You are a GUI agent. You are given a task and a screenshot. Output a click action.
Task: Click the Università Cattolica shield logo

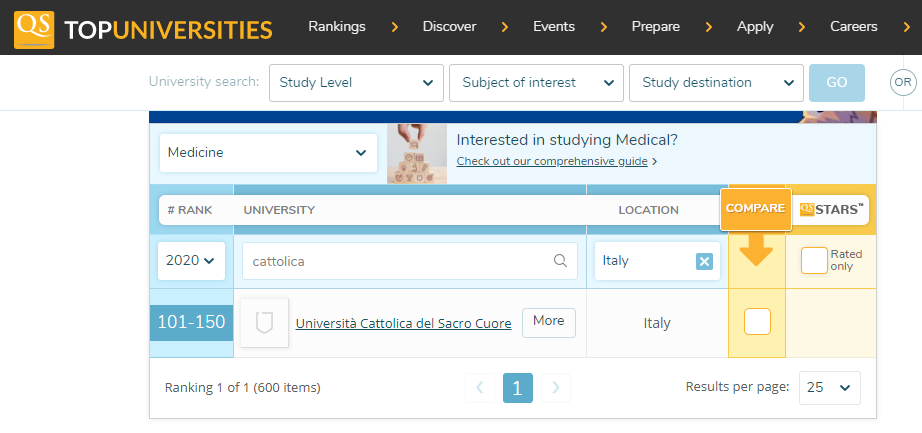[x=264, y=323]
